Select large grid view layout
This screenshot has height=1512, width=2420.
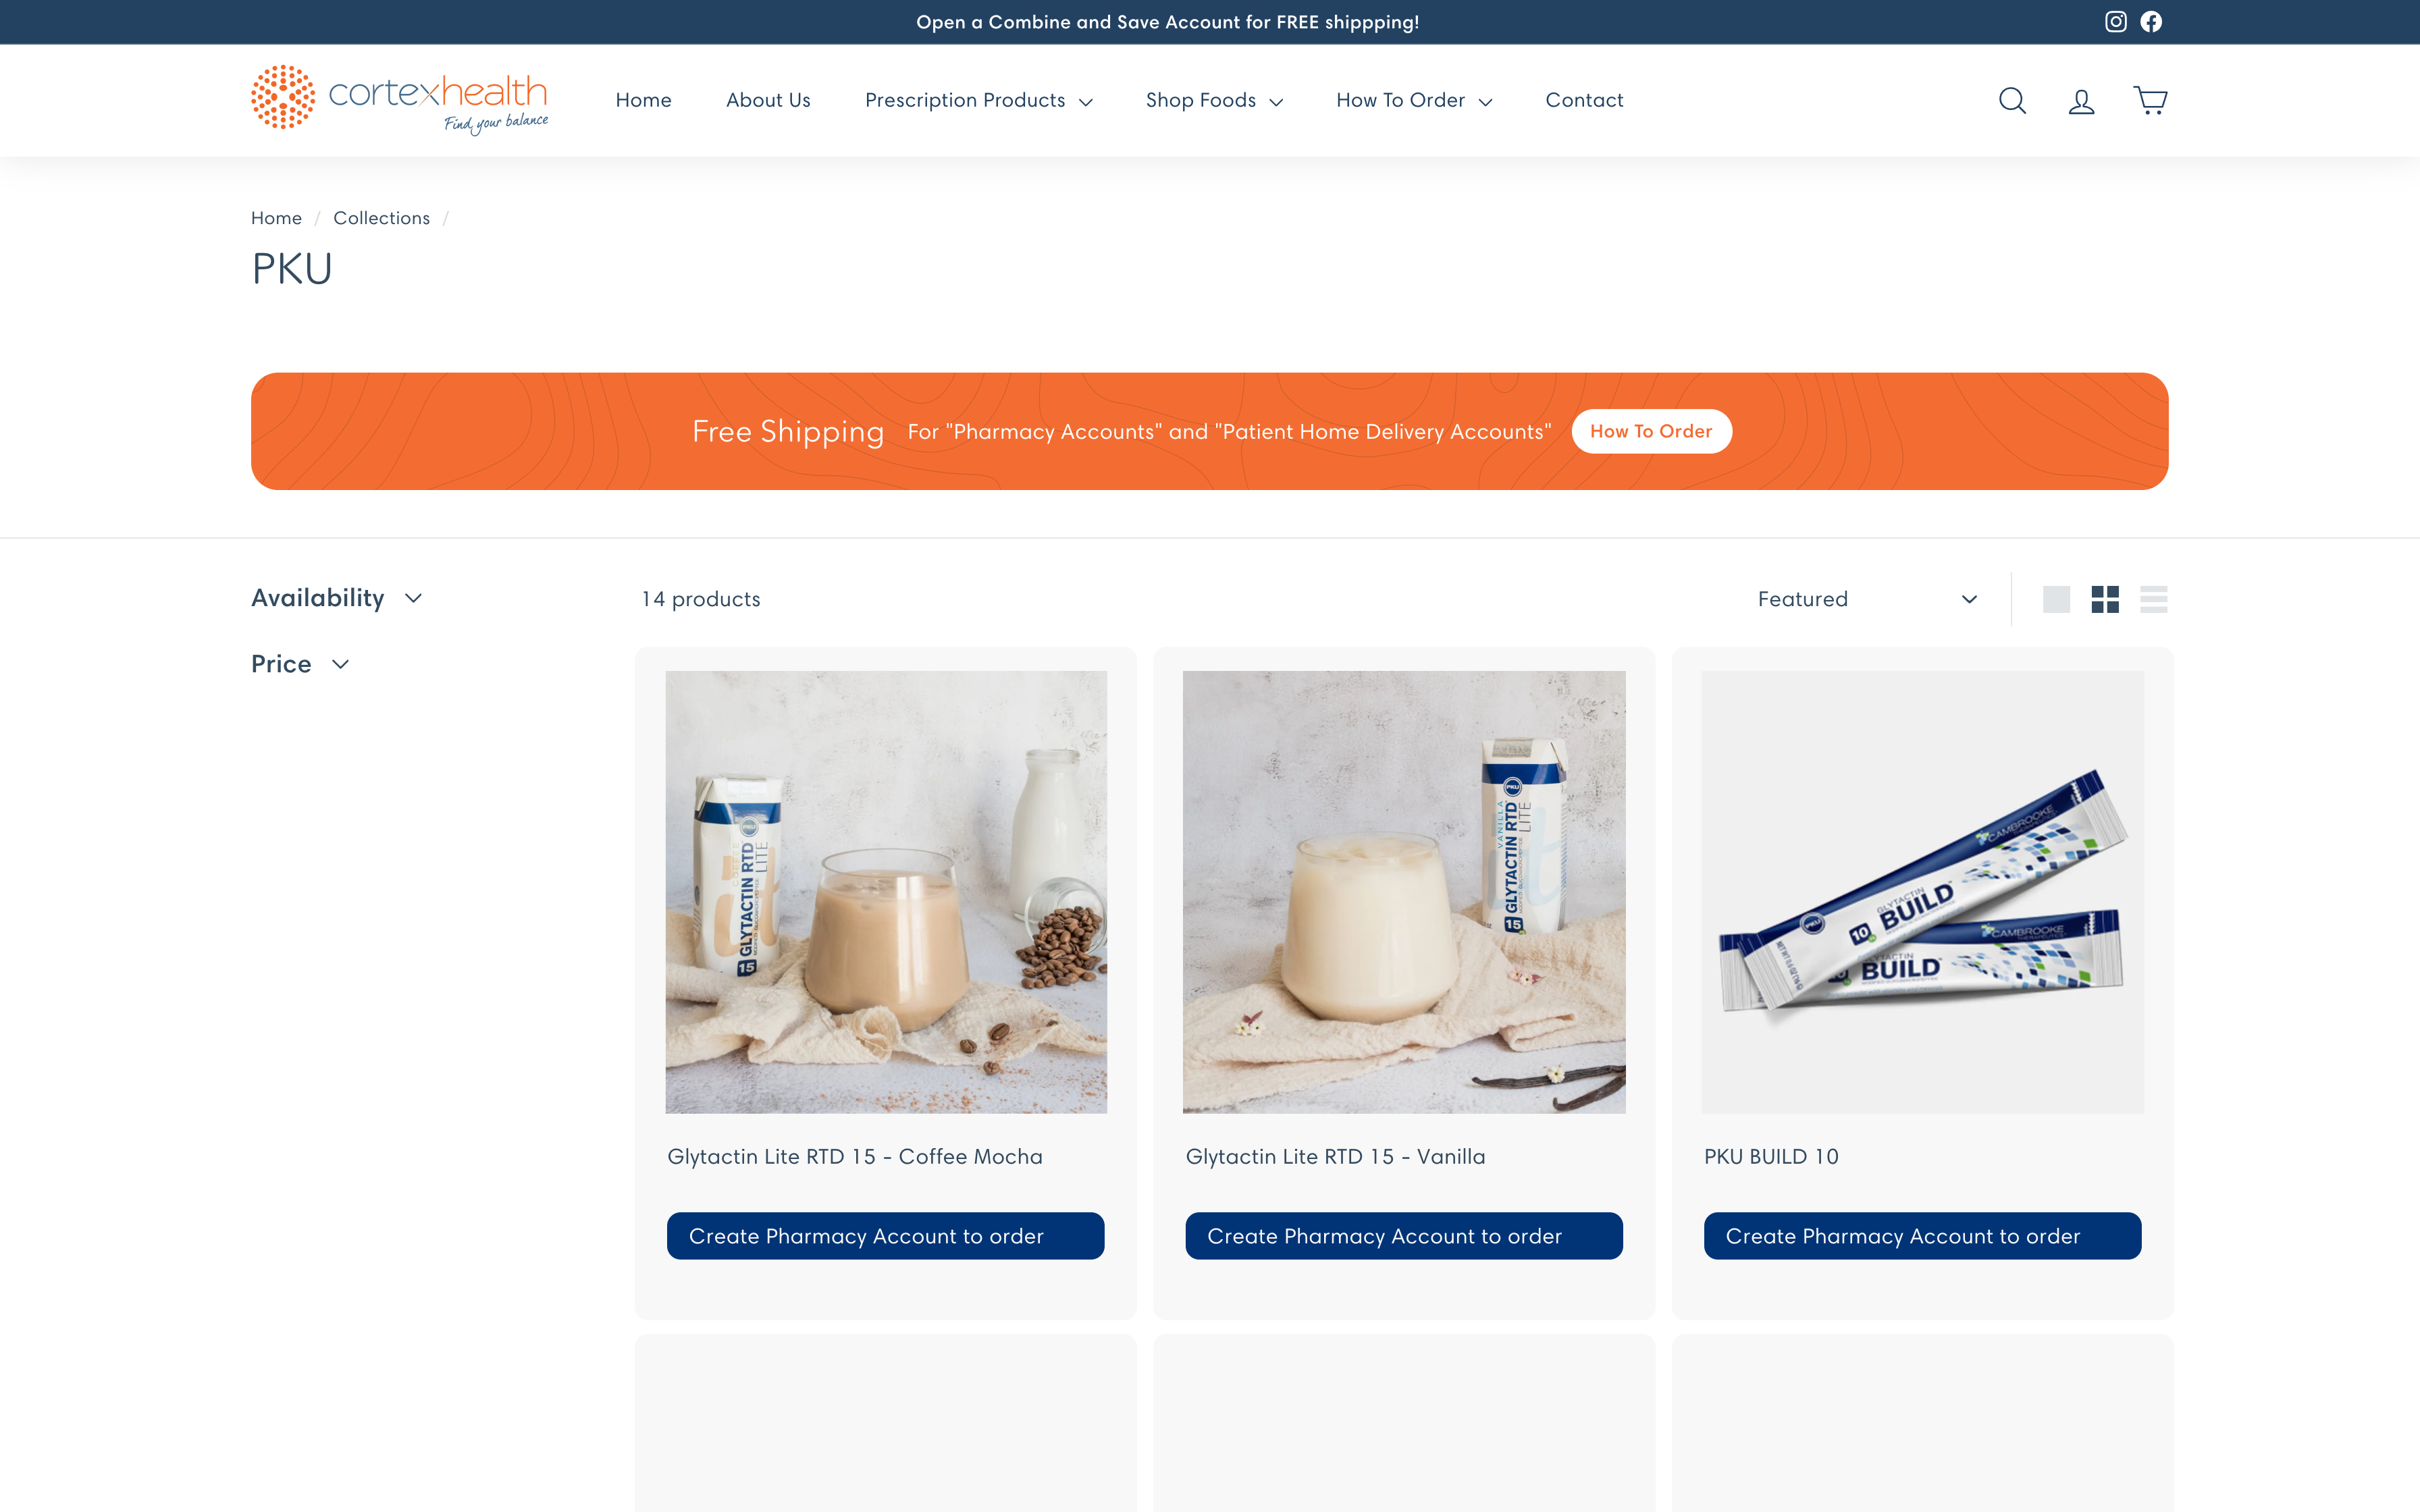[x=2056, y=599]
